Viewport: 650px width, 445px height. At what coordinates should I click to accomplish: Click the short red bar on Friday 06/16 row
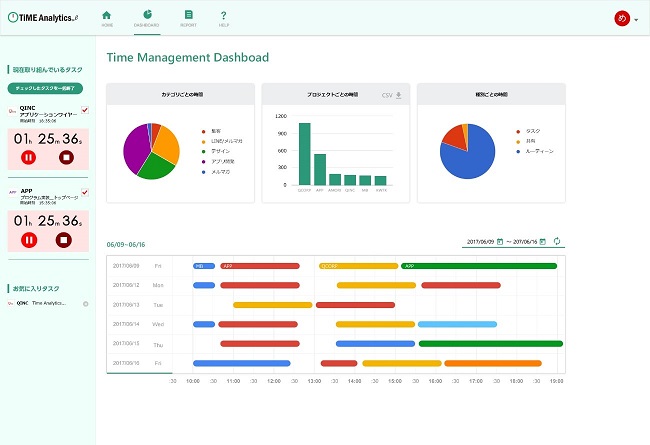(339, 363)
